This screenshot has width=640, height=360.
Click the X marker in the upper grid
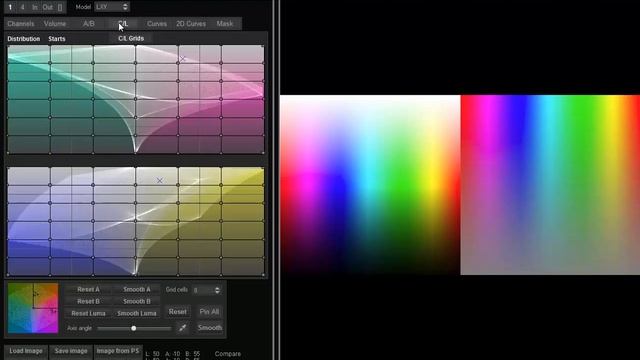[x=182, y=58]
